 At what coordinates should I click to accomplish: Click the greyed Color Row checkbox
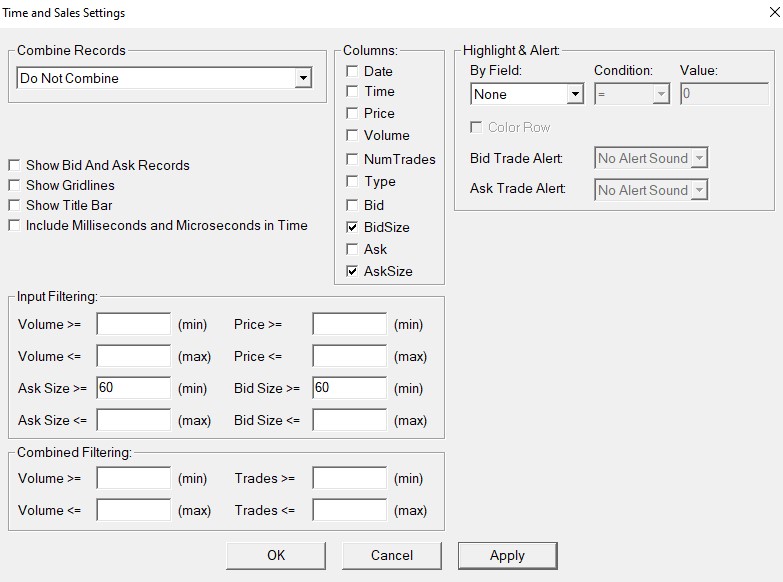click(476, 127)
